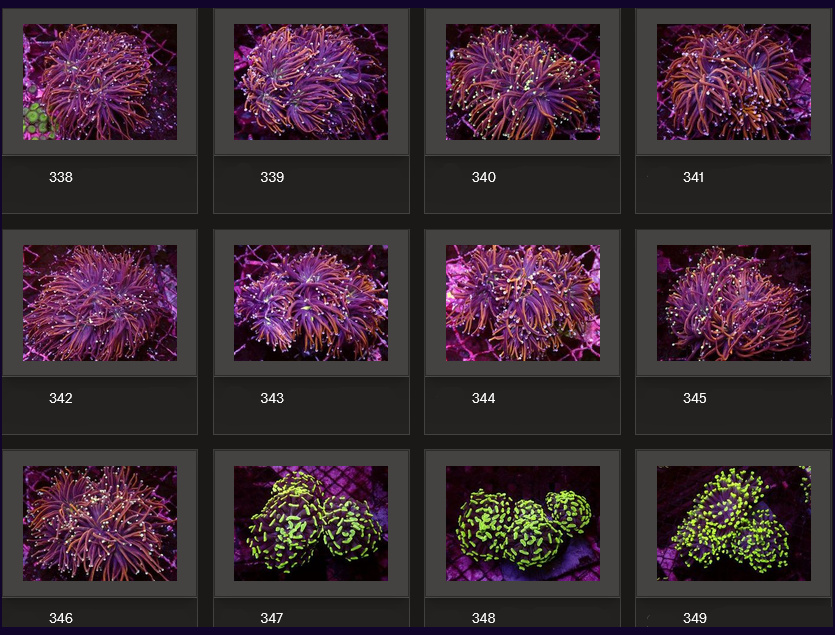Open coral thumbnail numbered 340
The image size is (835, 635).
523,82
